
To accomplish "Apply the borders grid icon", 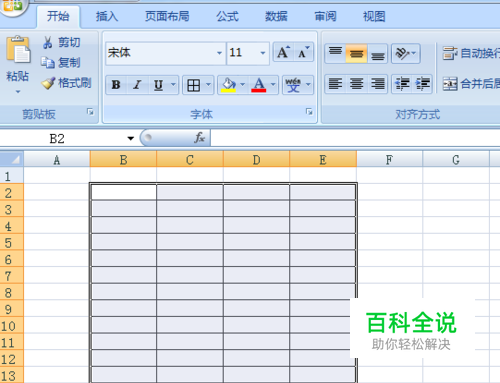I will [x=194, y=85].
